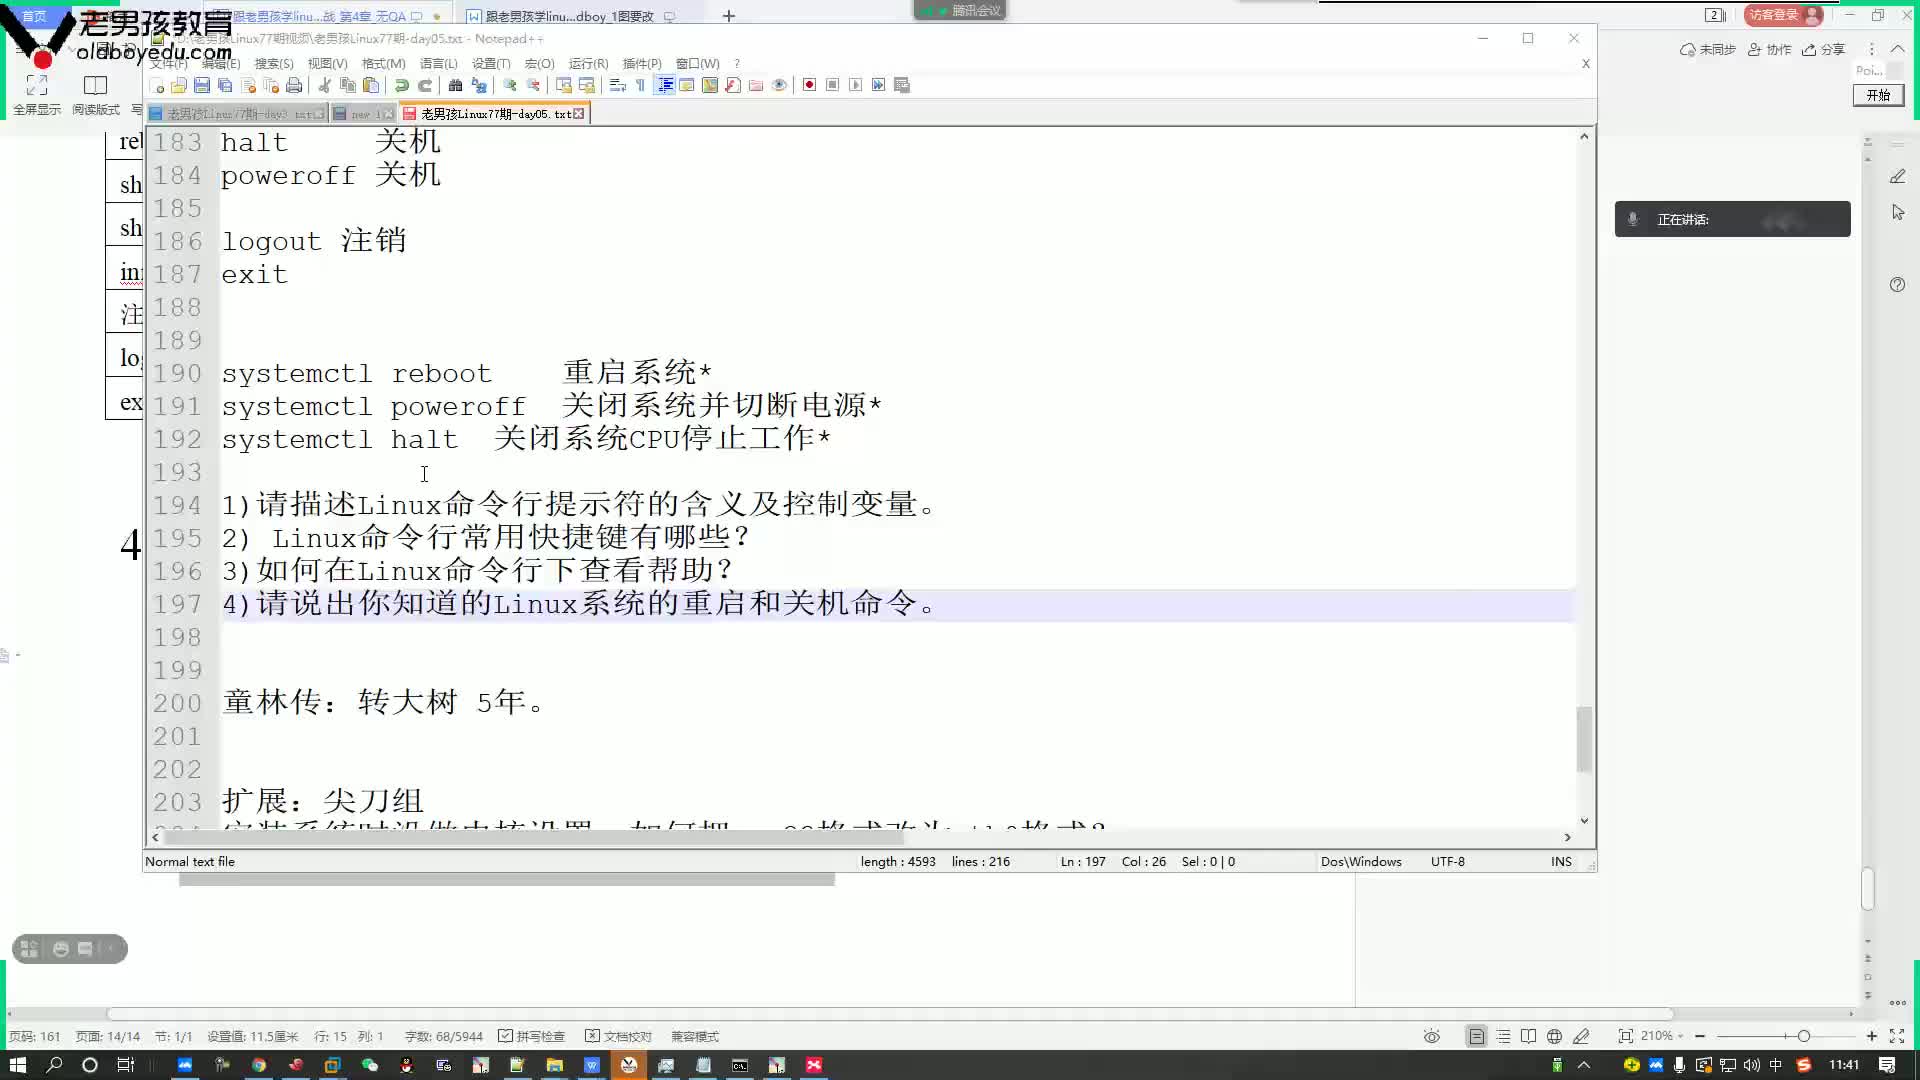Show hidden system tray icons
Viewport: 1920px width, 1080px height.
[1584, 1065]
